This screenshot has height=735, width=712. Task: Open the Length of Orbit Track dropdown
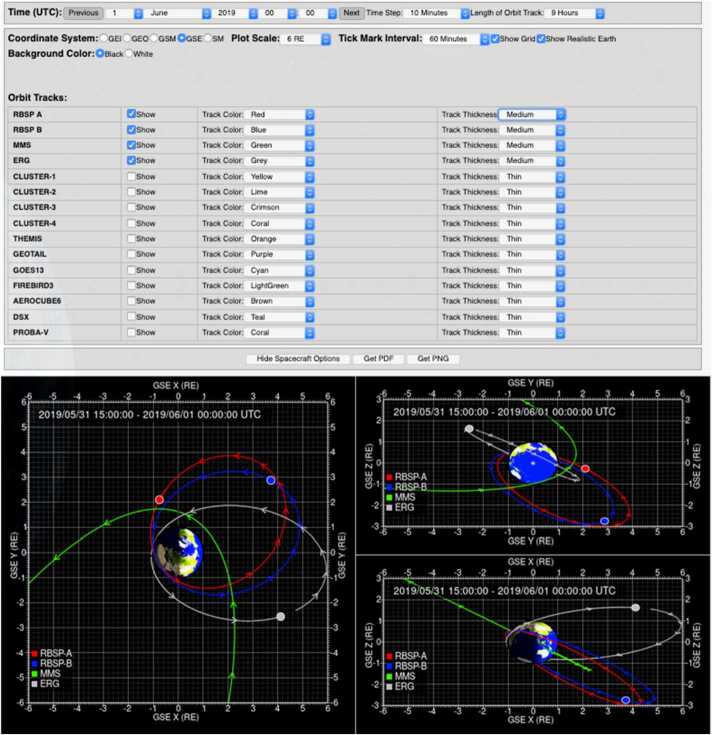click(575, 13)
